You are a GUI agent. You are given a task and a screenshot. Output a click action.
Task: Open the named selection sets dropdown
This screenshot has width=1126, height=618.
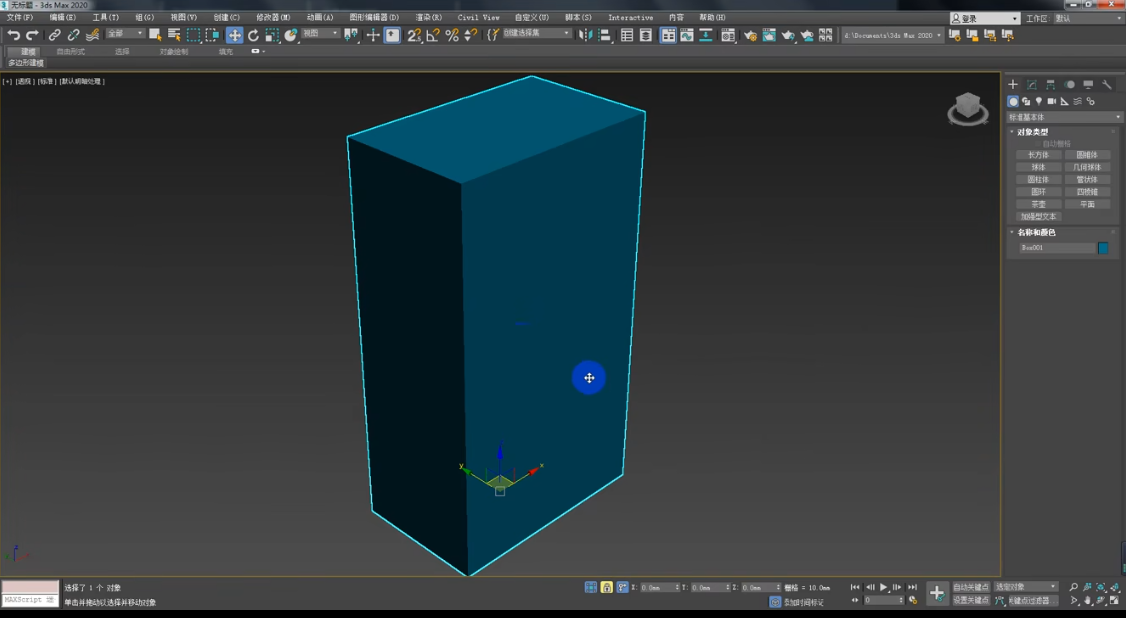pyautogui.click(x=536, y=34)
